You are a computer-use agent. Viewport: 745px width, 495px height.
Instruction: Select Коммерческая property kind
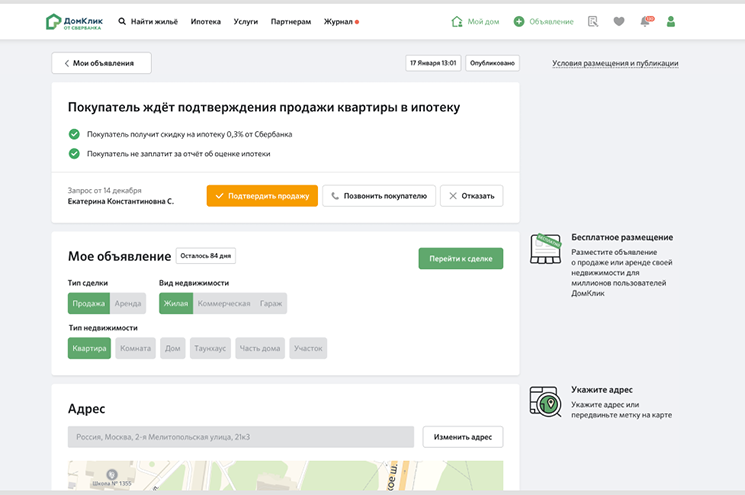224,303
